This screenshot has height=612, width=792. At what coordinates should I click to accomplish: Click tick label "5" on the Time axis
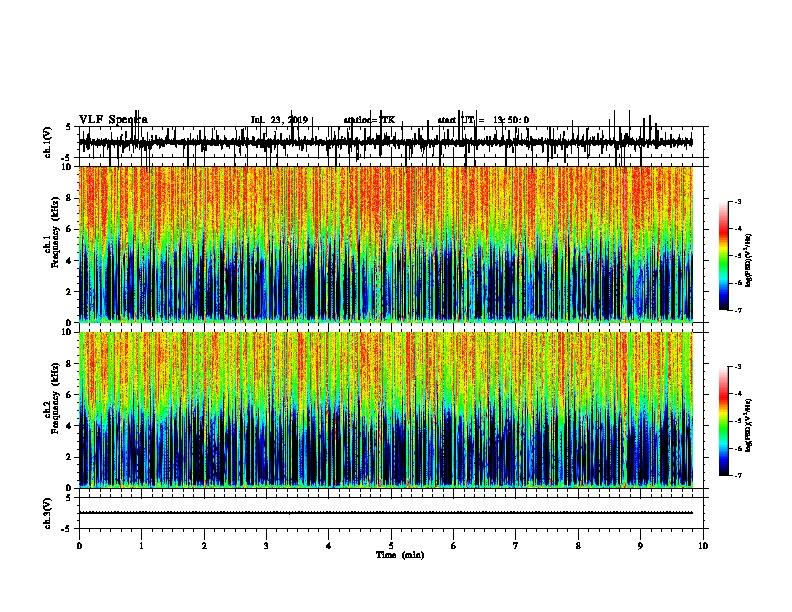coord(391,546)
